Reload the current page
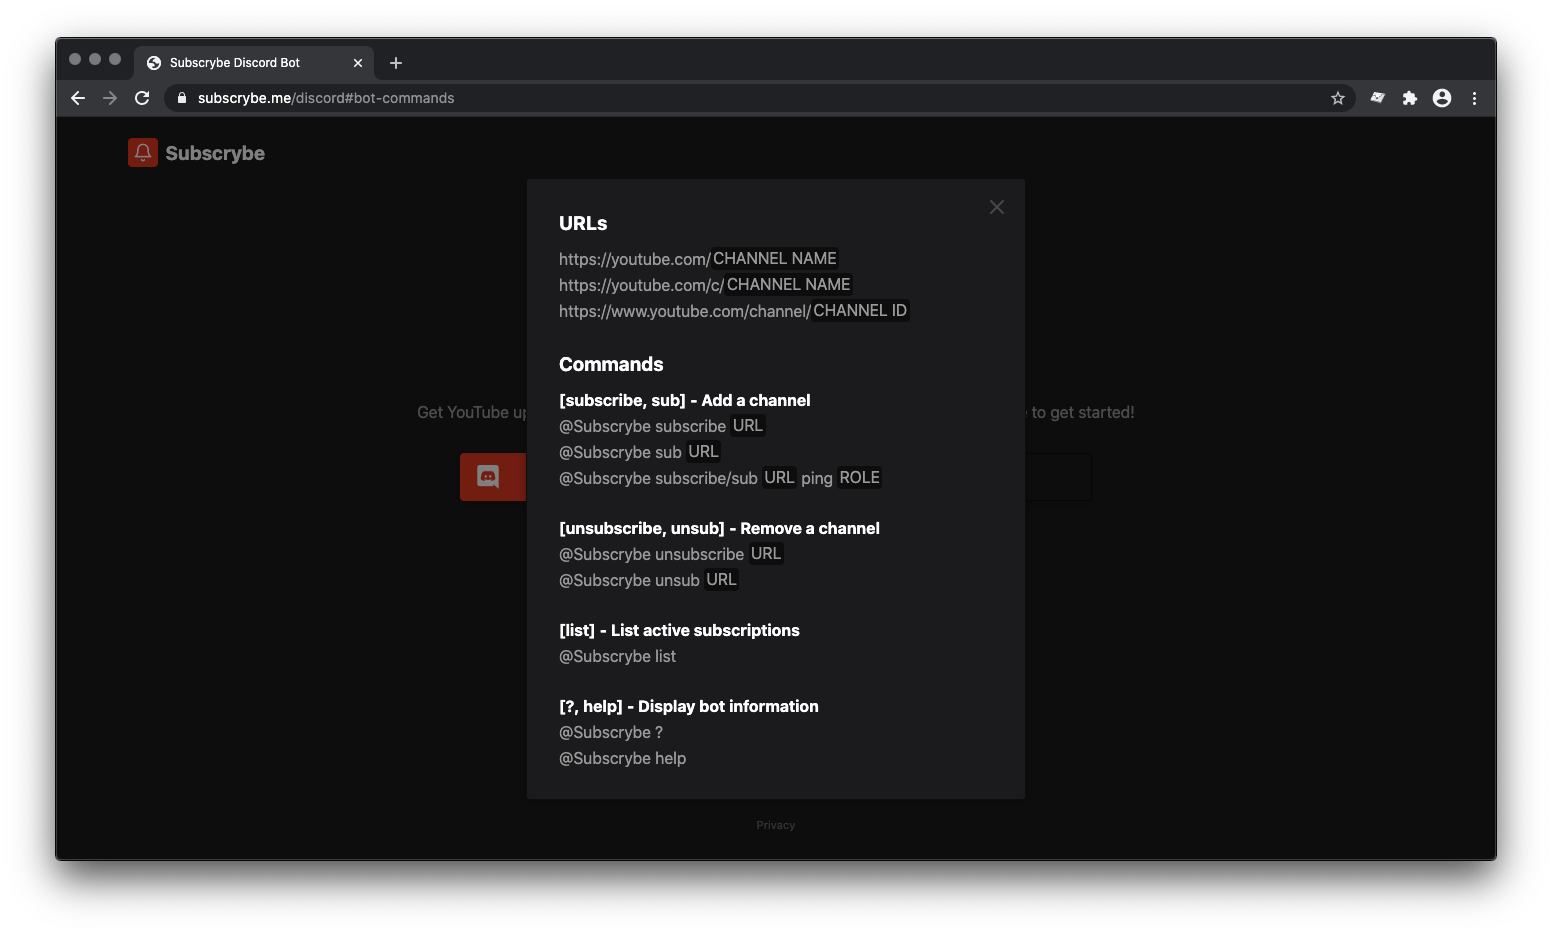Image resolution: width=1552 pixels, height=934 pixels. point(142,98)
